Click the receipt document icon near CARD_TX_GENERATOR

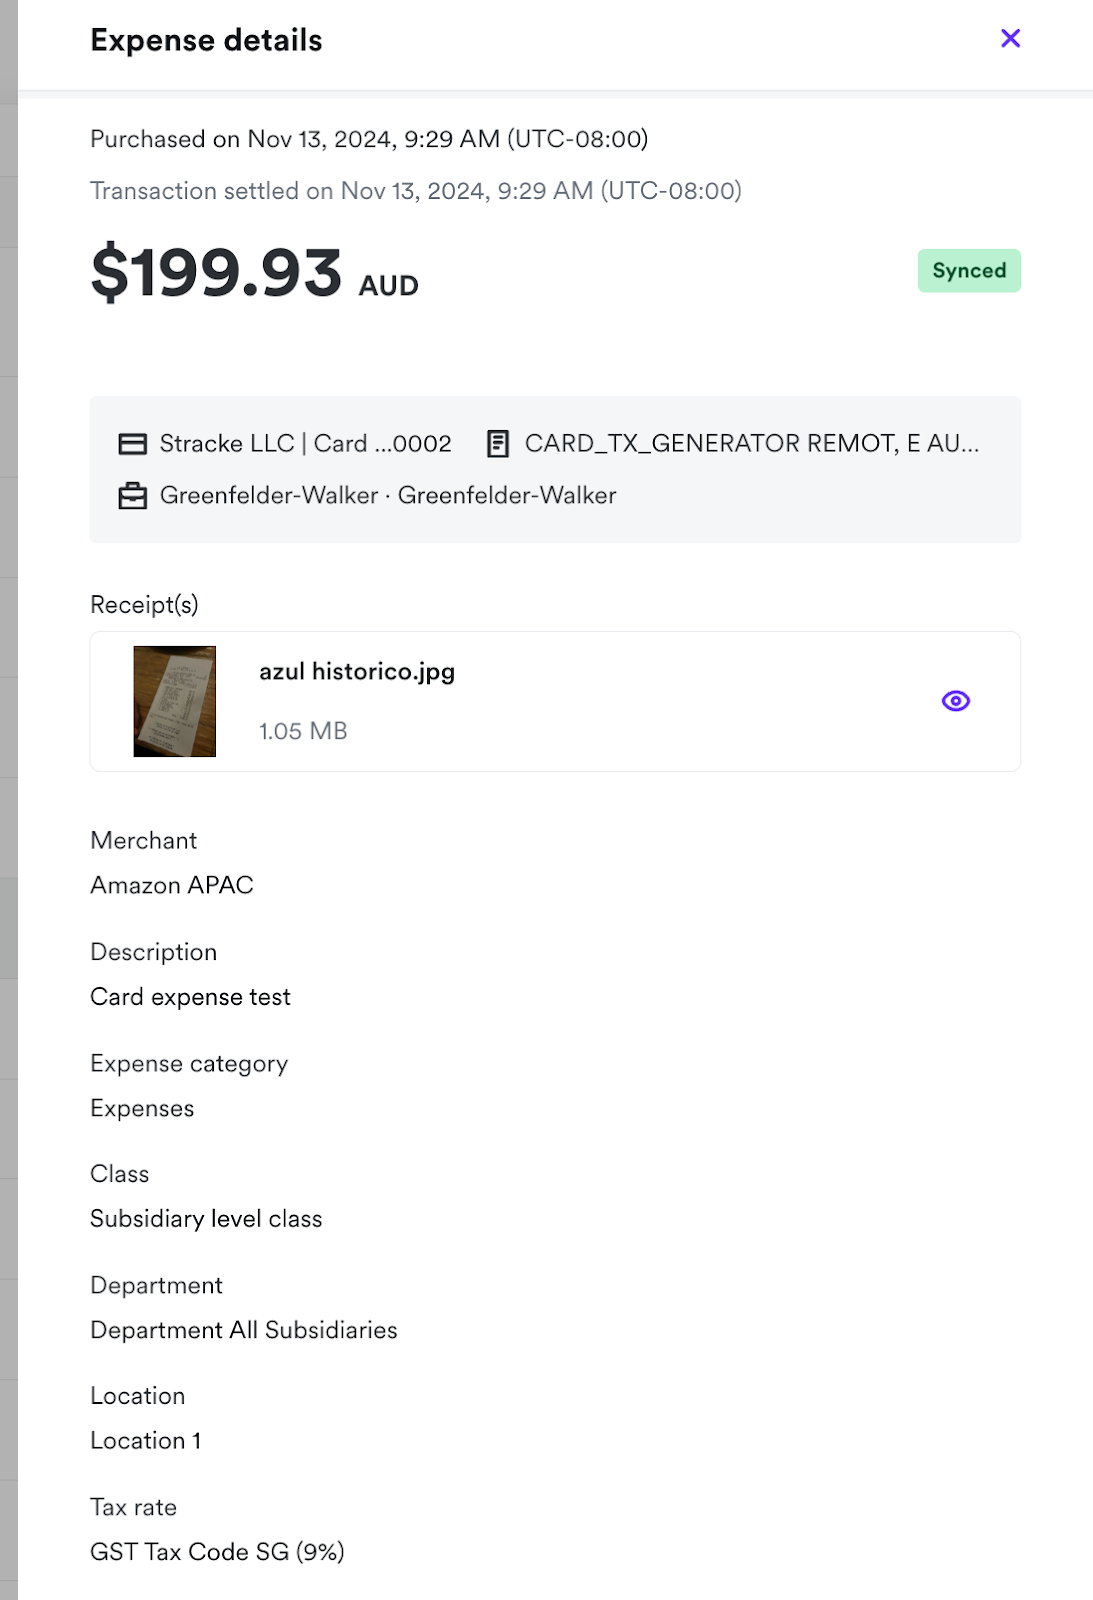click(x=497, y=444)
